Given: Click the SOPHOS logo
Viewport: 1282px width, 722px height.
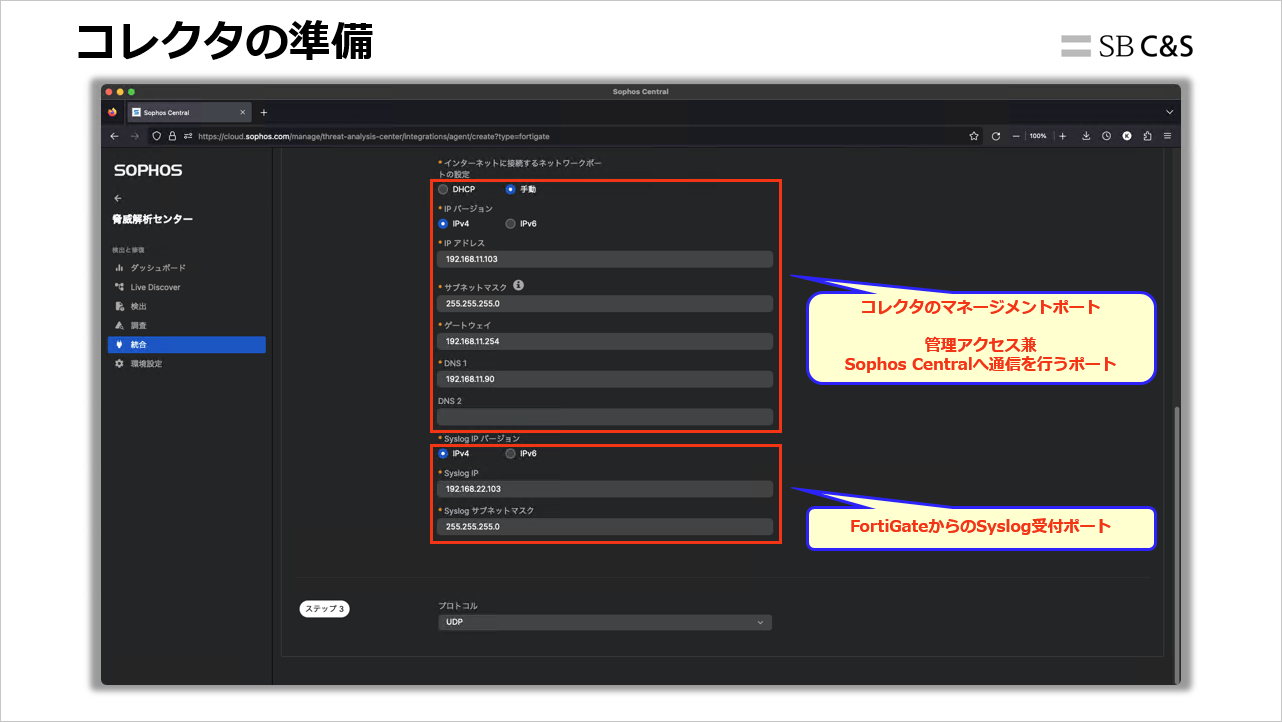Looking at the screenshot, I should (x=148, y=171).
